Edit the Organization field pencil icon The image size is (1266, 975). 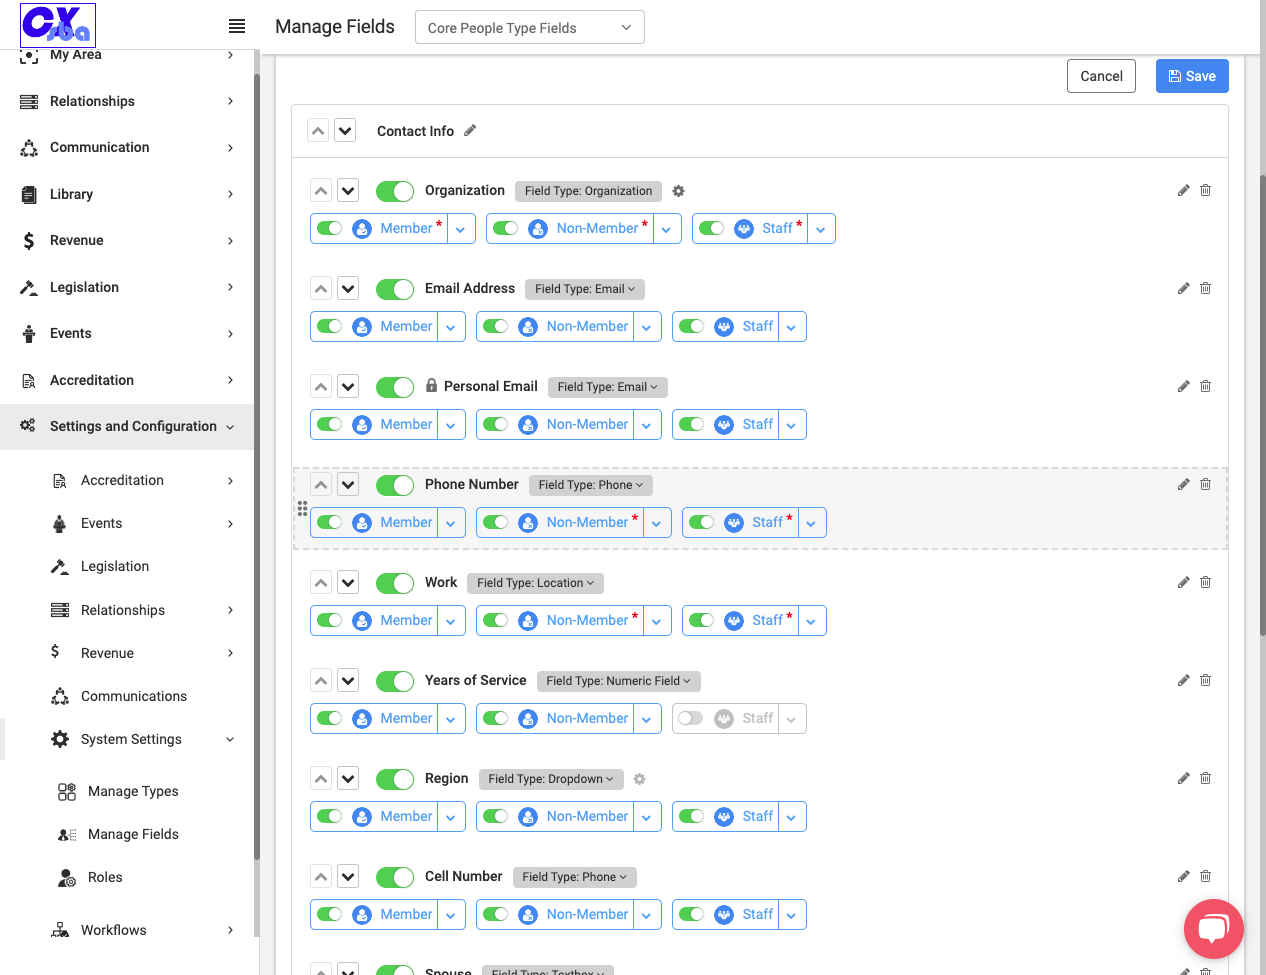coord(1183,190)
